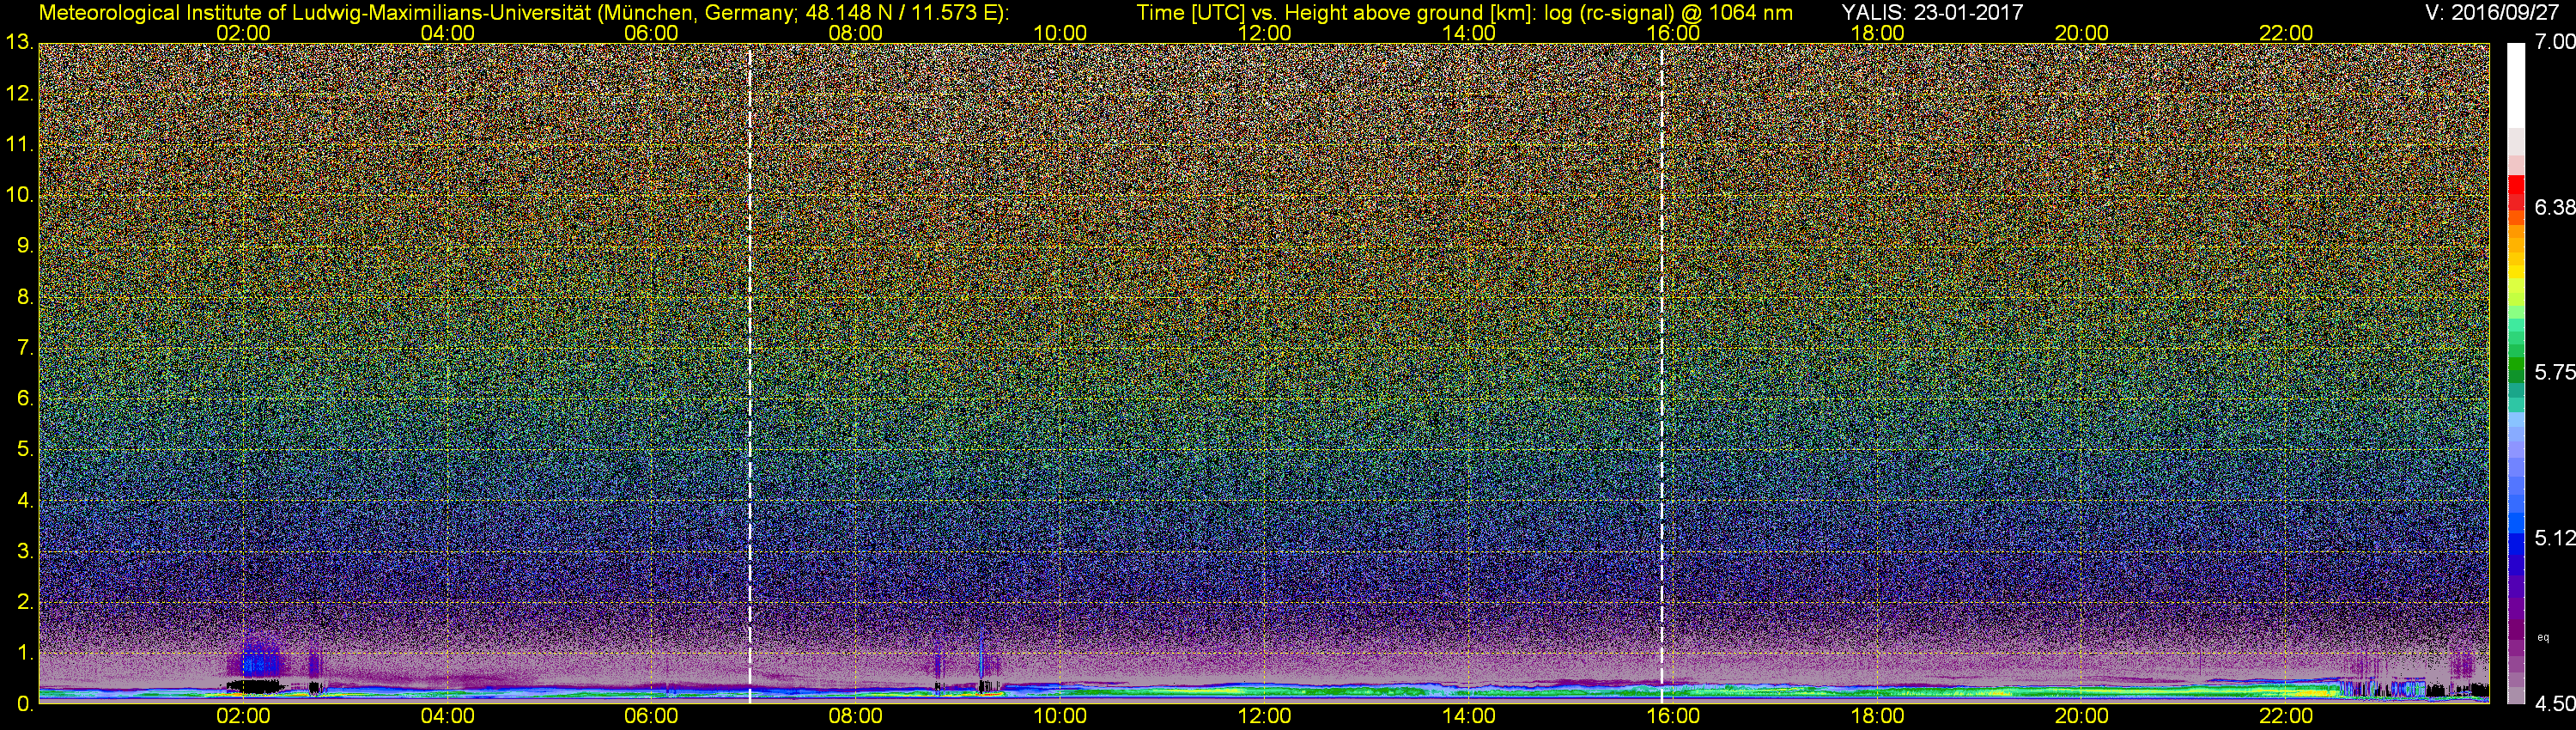
Task: Pick the 6 km label on the height axis
Action: click(24, 398)
